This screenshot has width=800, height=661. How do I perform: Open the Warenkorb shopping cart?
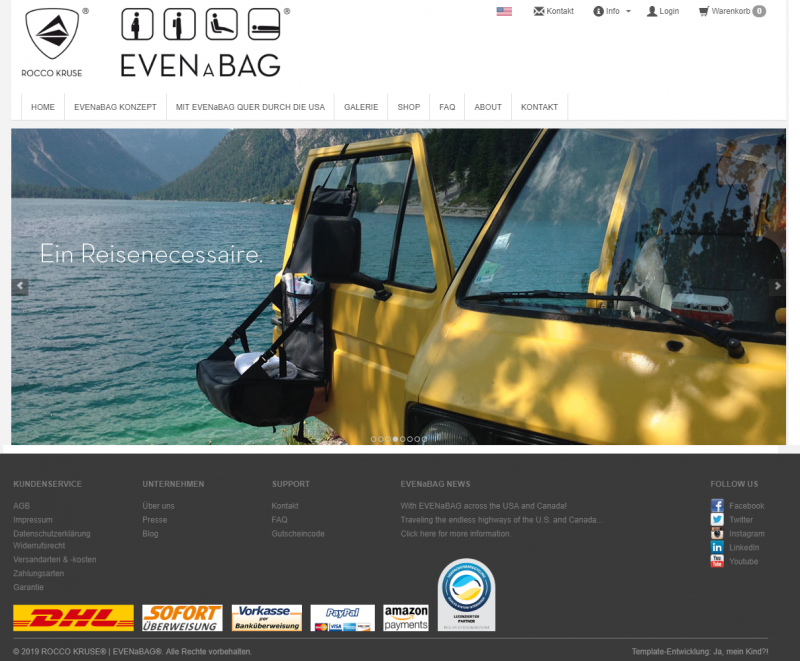[732, 11]
